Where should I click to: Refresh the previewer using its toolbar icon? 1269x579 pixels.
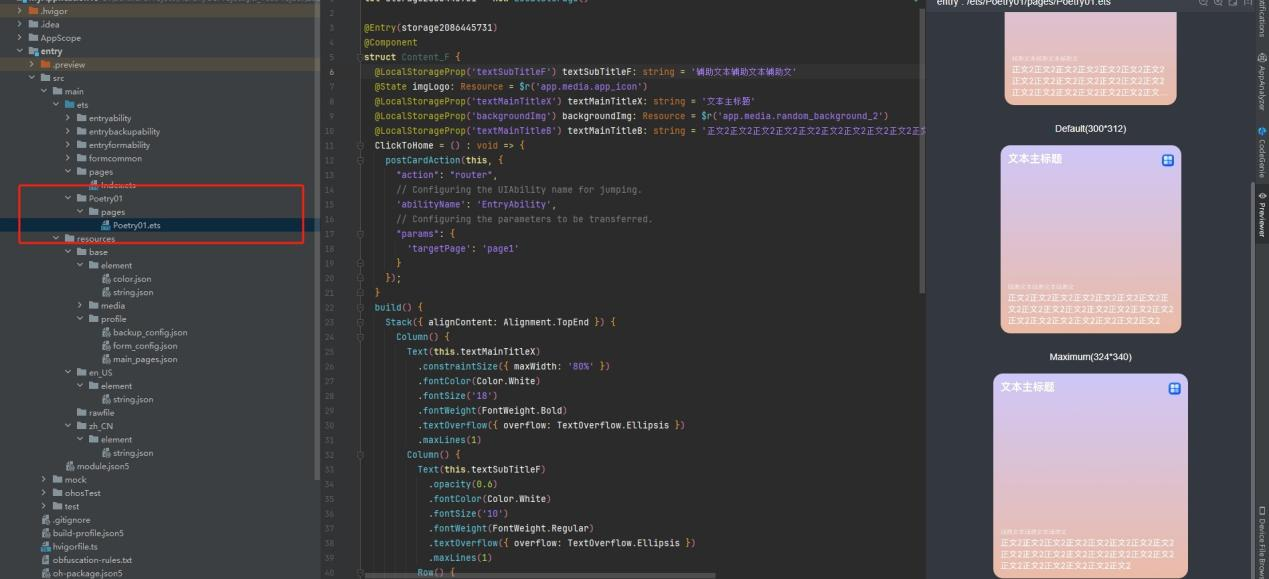(x=1233, y=4)
